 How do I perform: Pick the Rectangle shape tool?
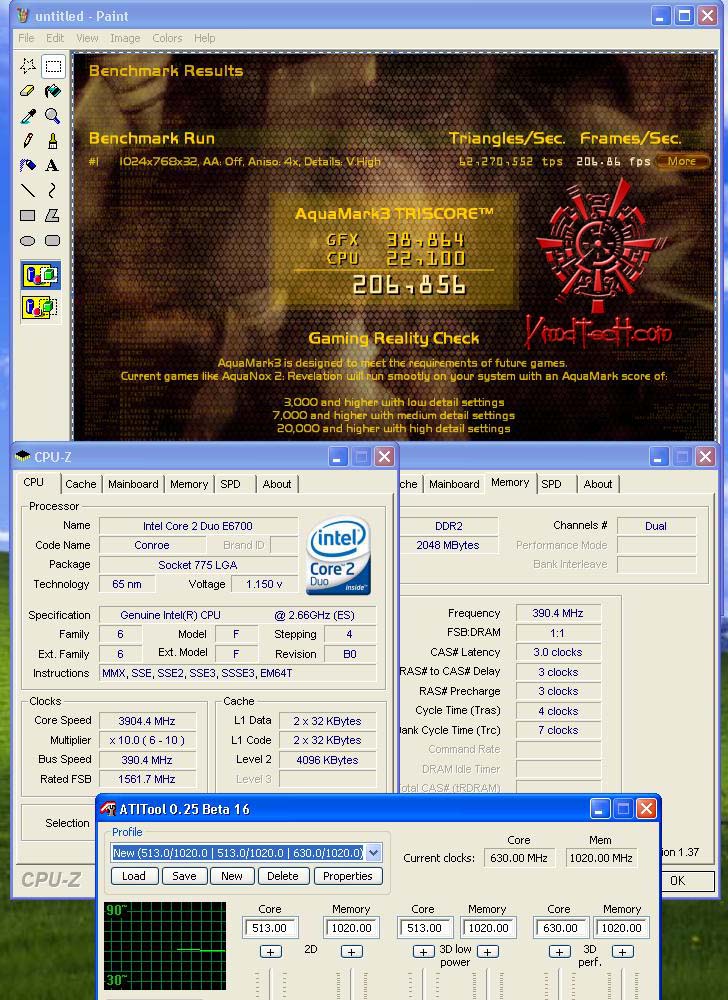coord(27,216)
